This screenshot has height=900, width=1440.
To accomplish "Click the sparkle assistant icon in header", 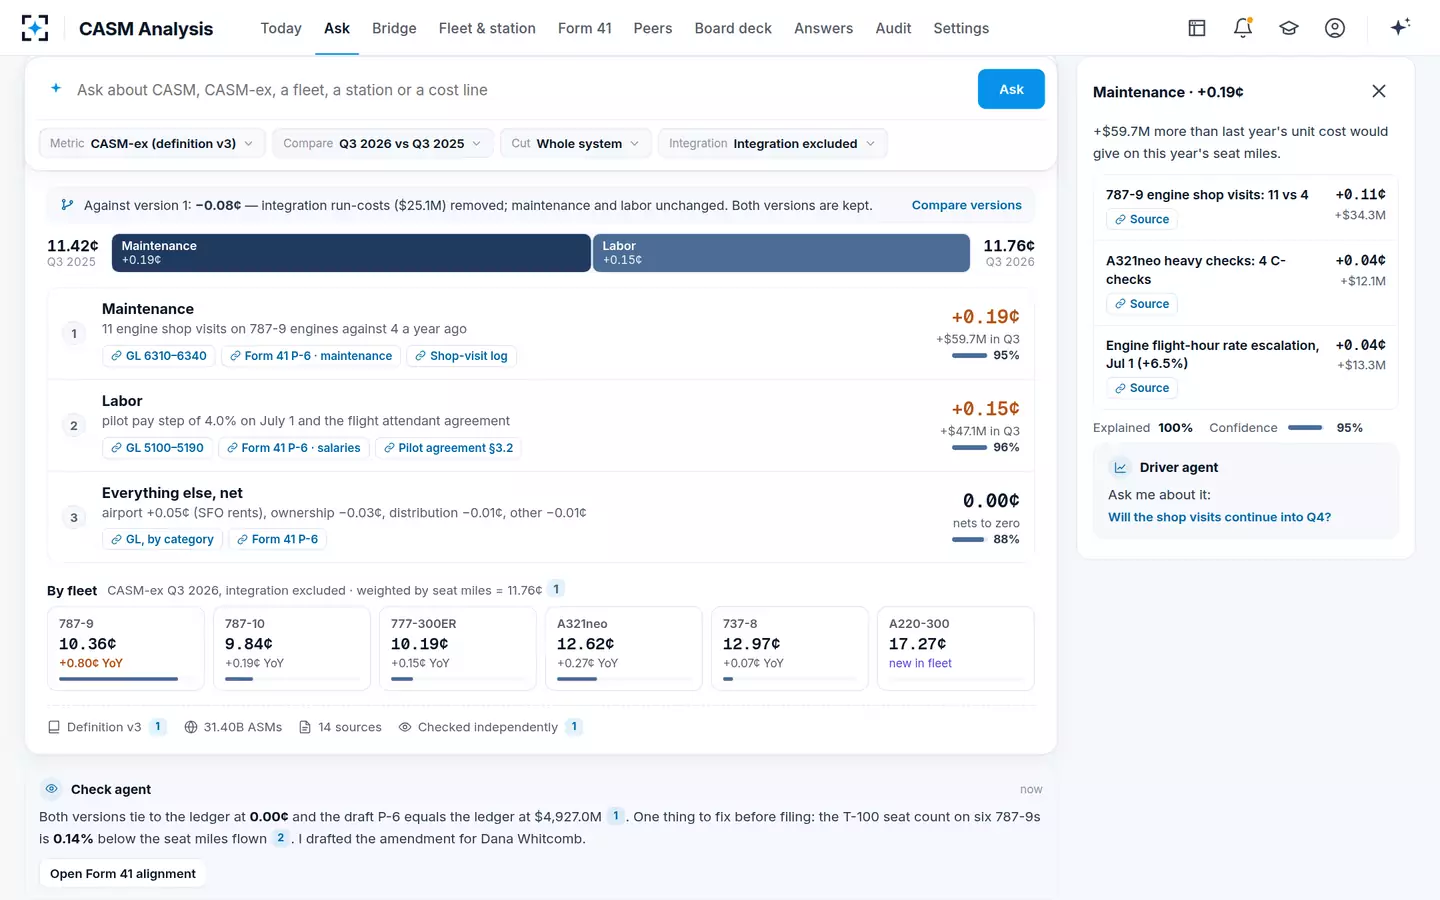I will (x=1400, y=27).
